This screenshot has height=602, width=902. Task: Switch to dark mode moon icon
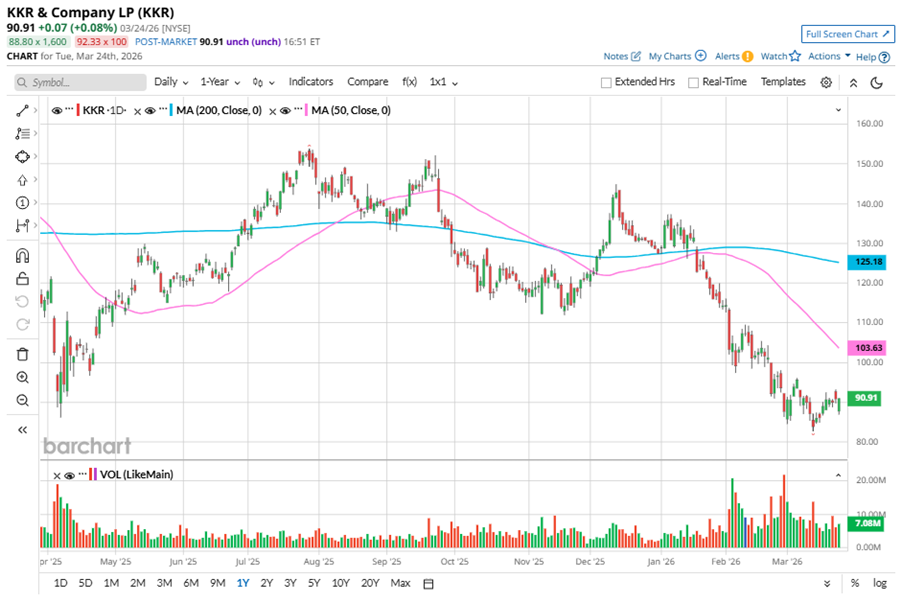coord(877,83)
